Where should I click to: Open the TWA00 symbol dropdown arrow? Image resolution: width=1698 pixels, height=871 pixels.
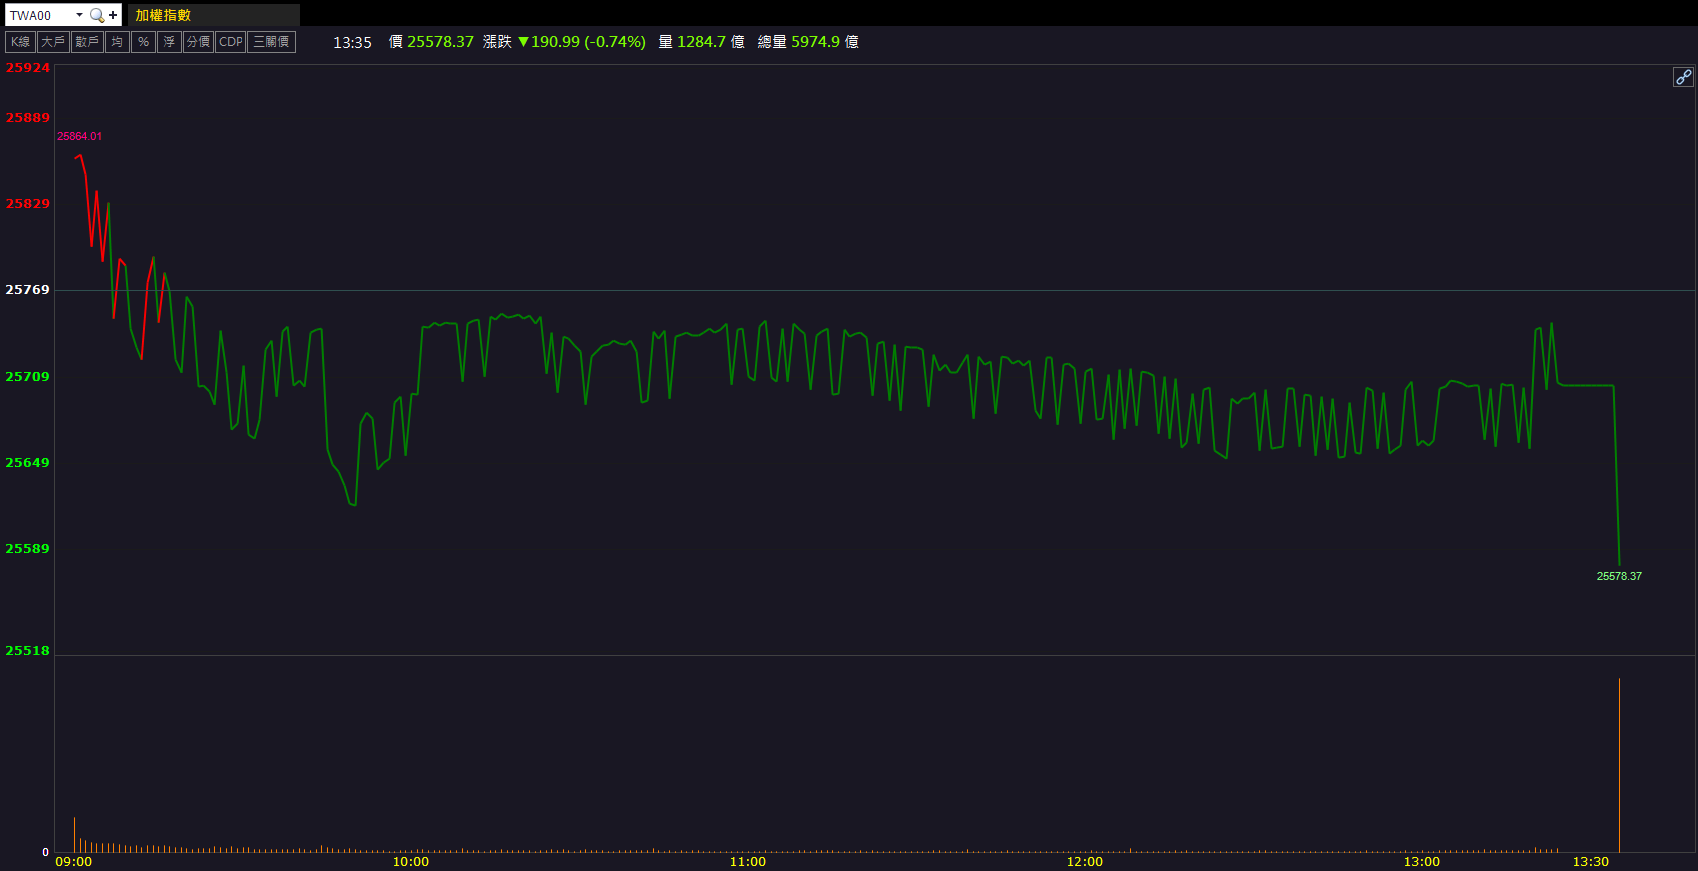[x=79, y=15]
